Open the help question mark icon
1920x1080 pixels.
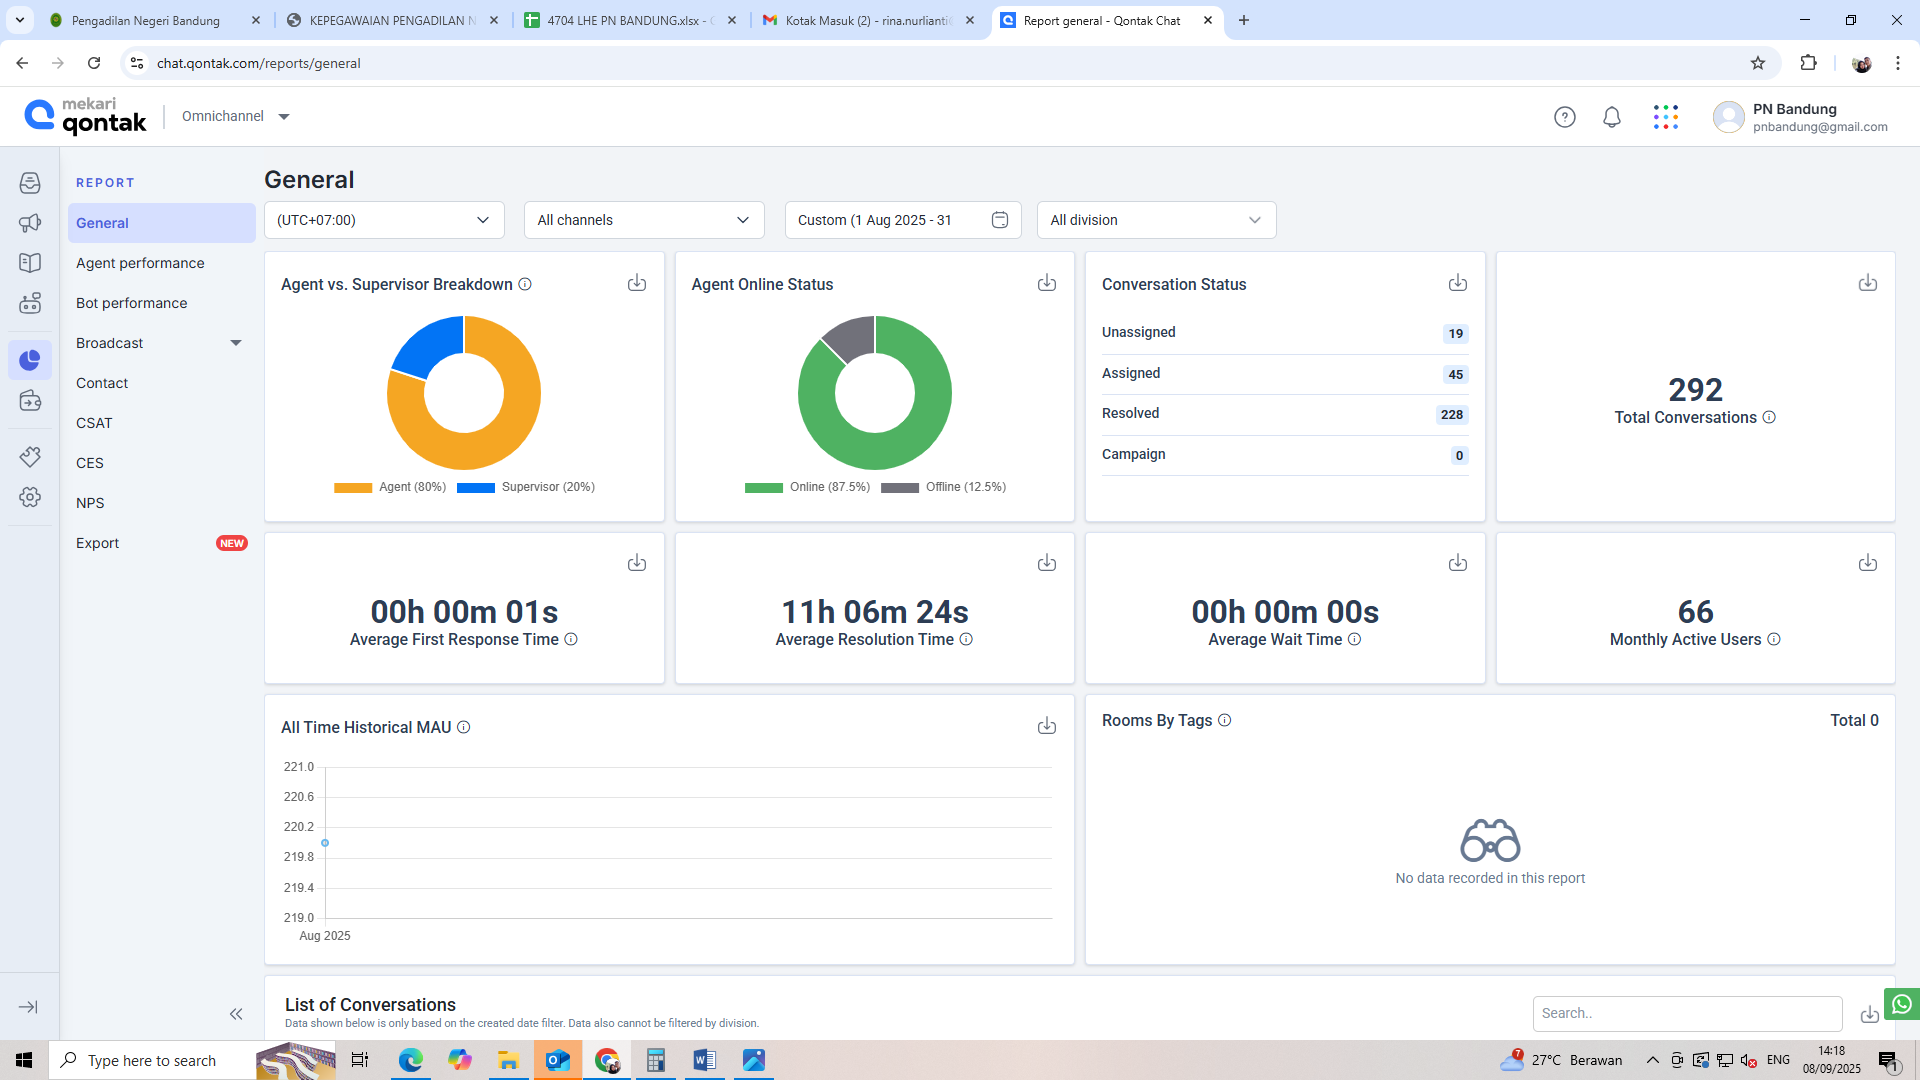click(x=1564, y=117)
